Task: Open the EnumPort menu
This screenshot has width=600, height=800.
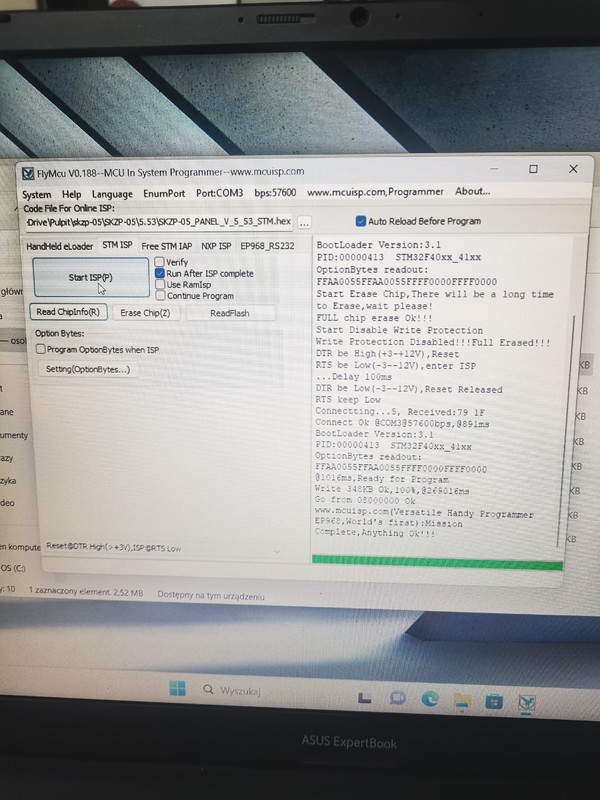Action: pos(164,193)
